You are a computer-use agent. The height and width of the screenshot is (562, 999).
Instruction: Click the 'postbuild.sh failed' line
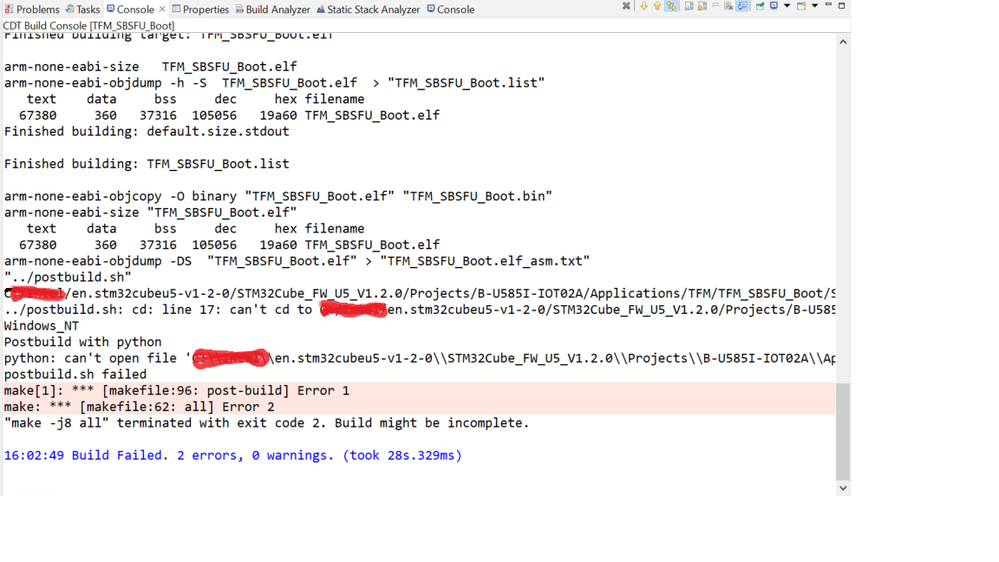coord(75,375)
